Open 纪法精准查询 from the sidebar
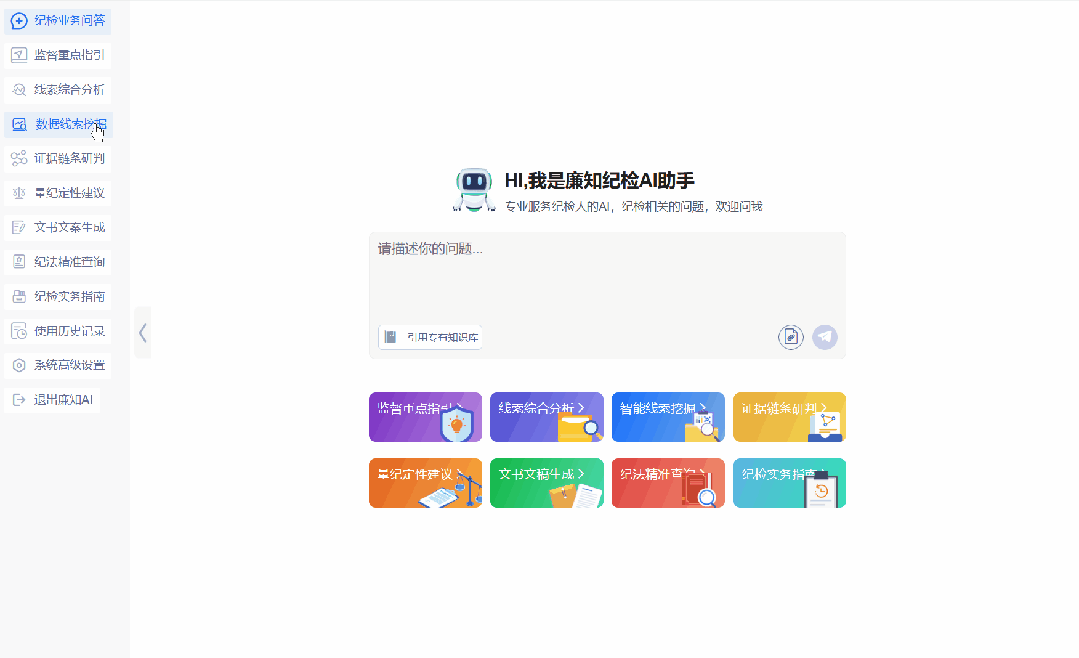1079x658 pixels. coord(58,262)
